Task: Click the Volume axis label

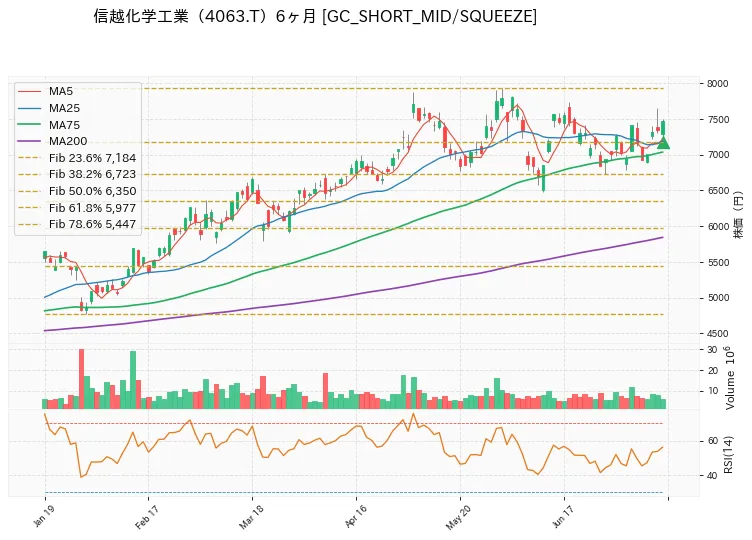Action: 729,378
